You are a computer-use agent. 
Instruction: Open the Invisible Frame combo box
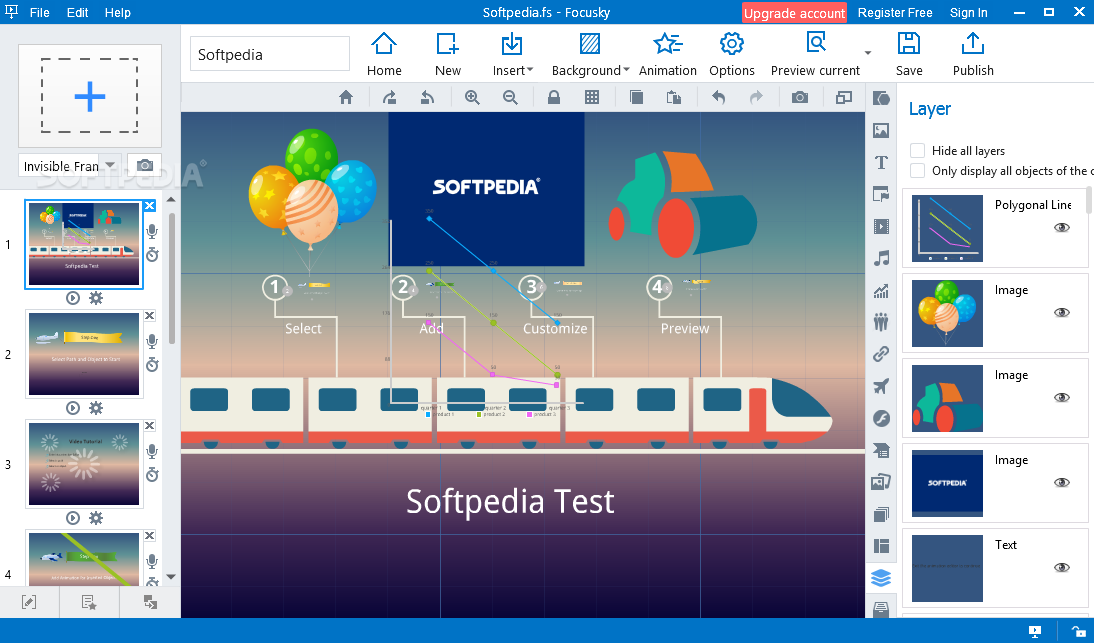pos(70,166)
